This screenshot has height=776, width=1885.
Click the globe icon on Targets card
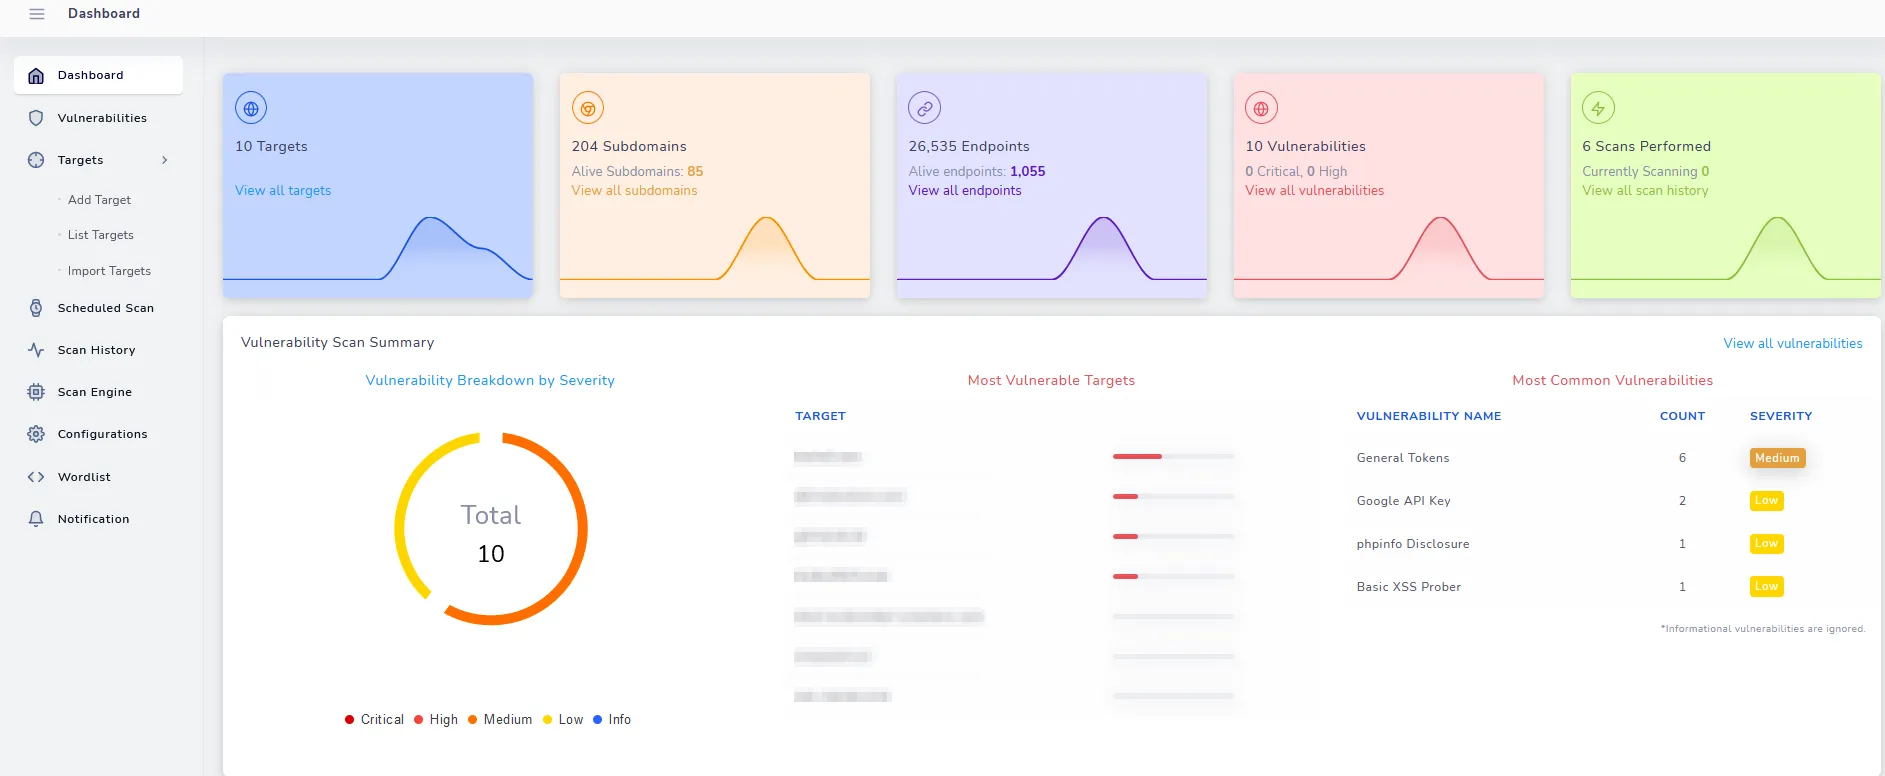click(251, 108)
